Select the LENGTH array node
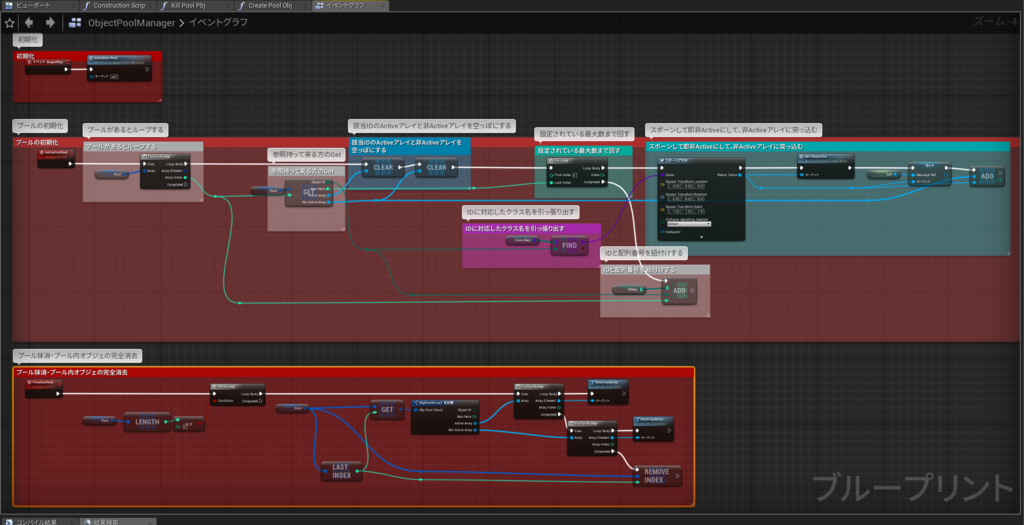The width and height of the screenshot is (1024, 525). [x=147, y=422]
